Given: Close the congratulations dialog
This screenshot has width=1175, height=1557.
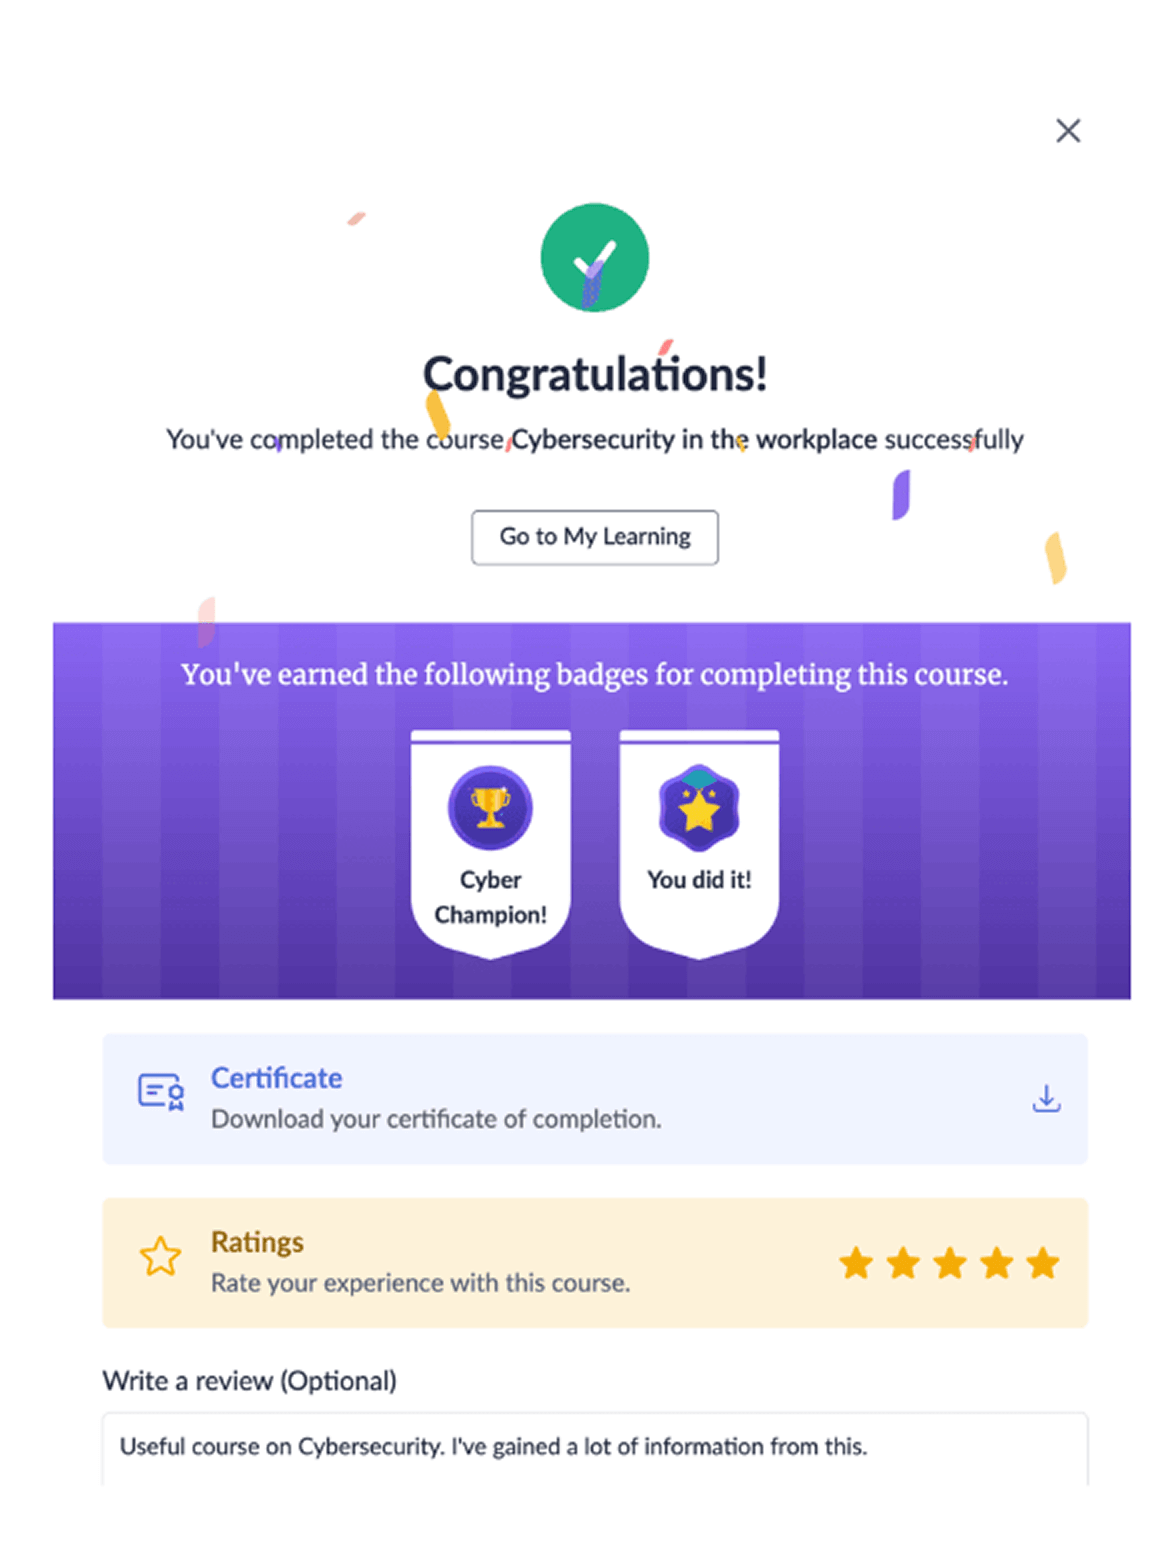Looking at the screenshot, I should (x=1068, y=131).
